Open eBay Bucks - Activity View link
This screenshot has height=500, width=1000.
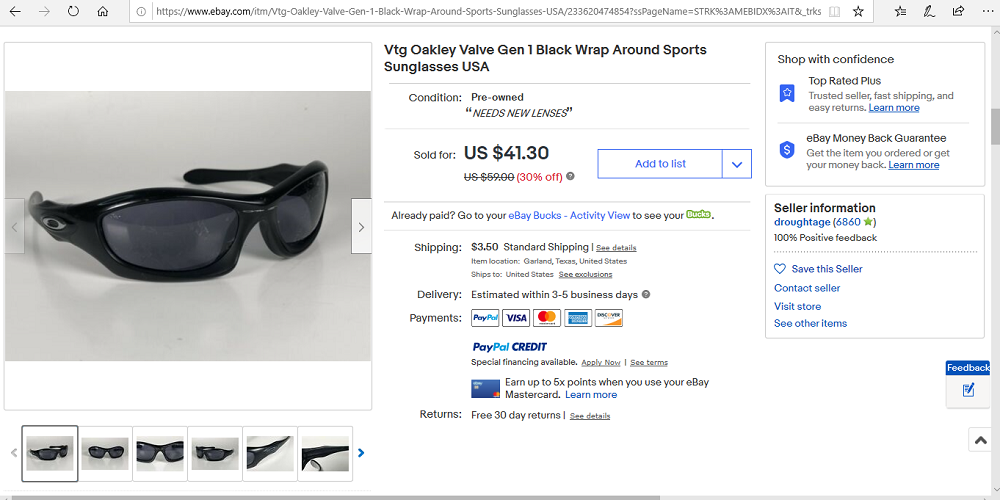tap(569, 215)
